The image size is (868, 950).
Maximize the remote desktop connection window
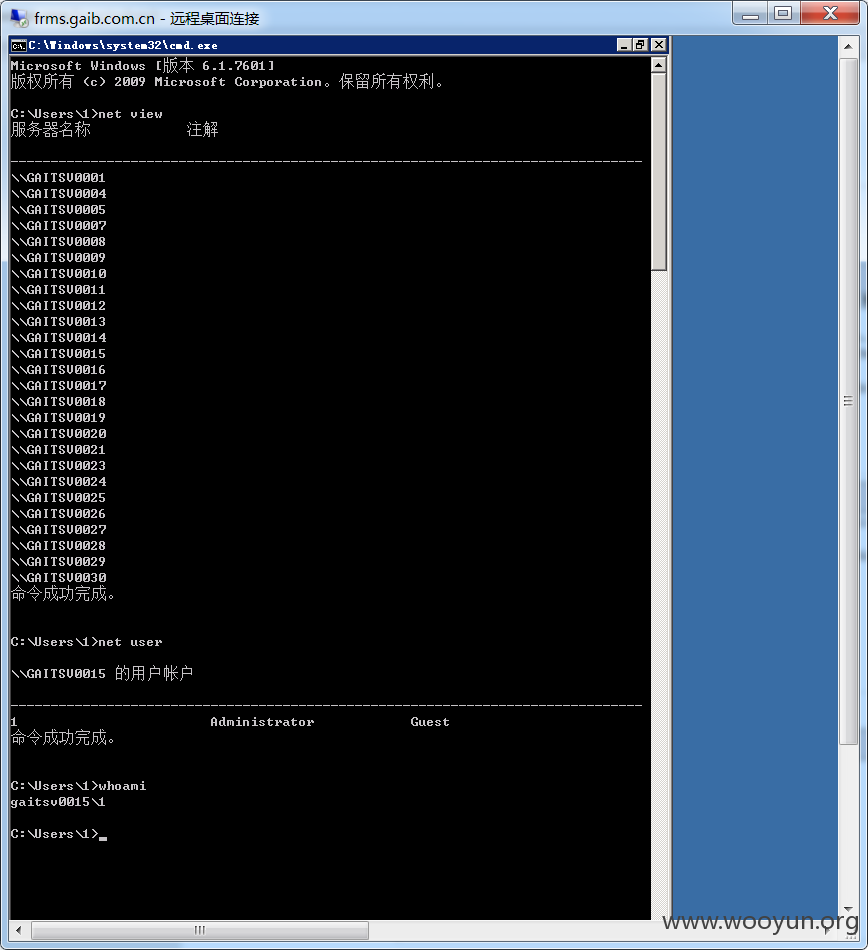(x=783, y=13)
